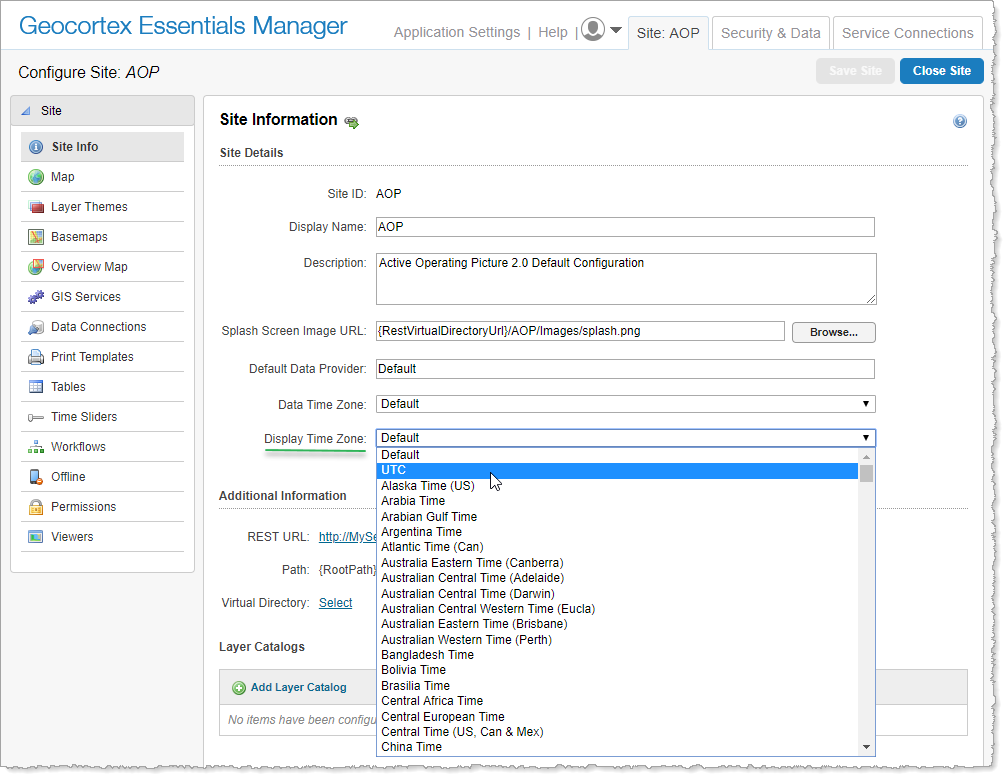The height and width of the screenshot is (774, 1003).
Task: Choose China Time option
Action: click(x=617, y=747)
